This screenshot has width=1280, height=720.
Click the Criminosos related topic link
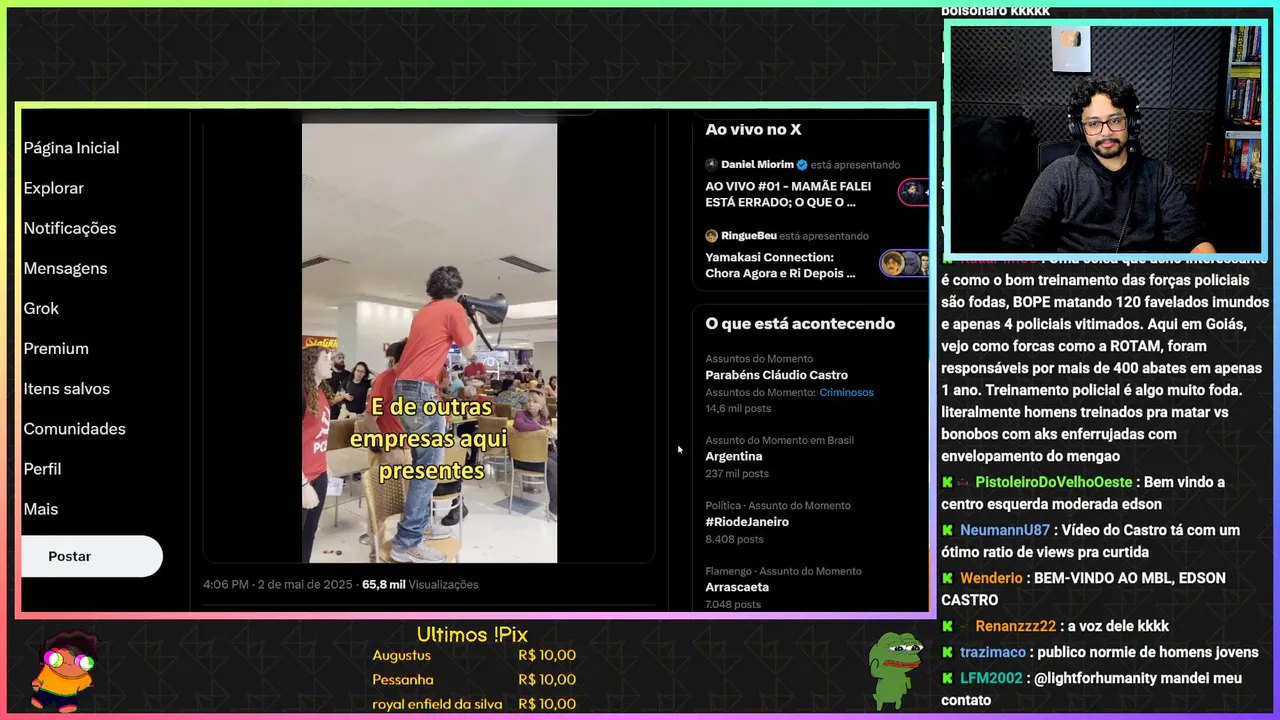point(846,392)
